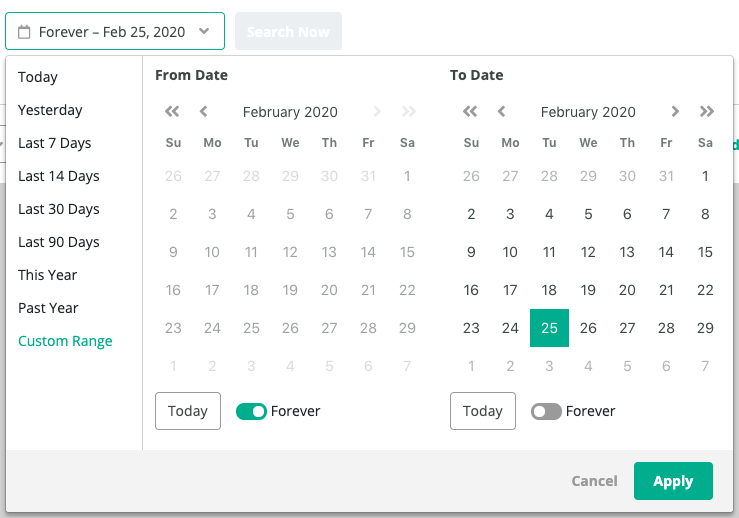739x518 pixels.
Task: Jump forward one year in To Date calendar
Action: pos(706,112)
